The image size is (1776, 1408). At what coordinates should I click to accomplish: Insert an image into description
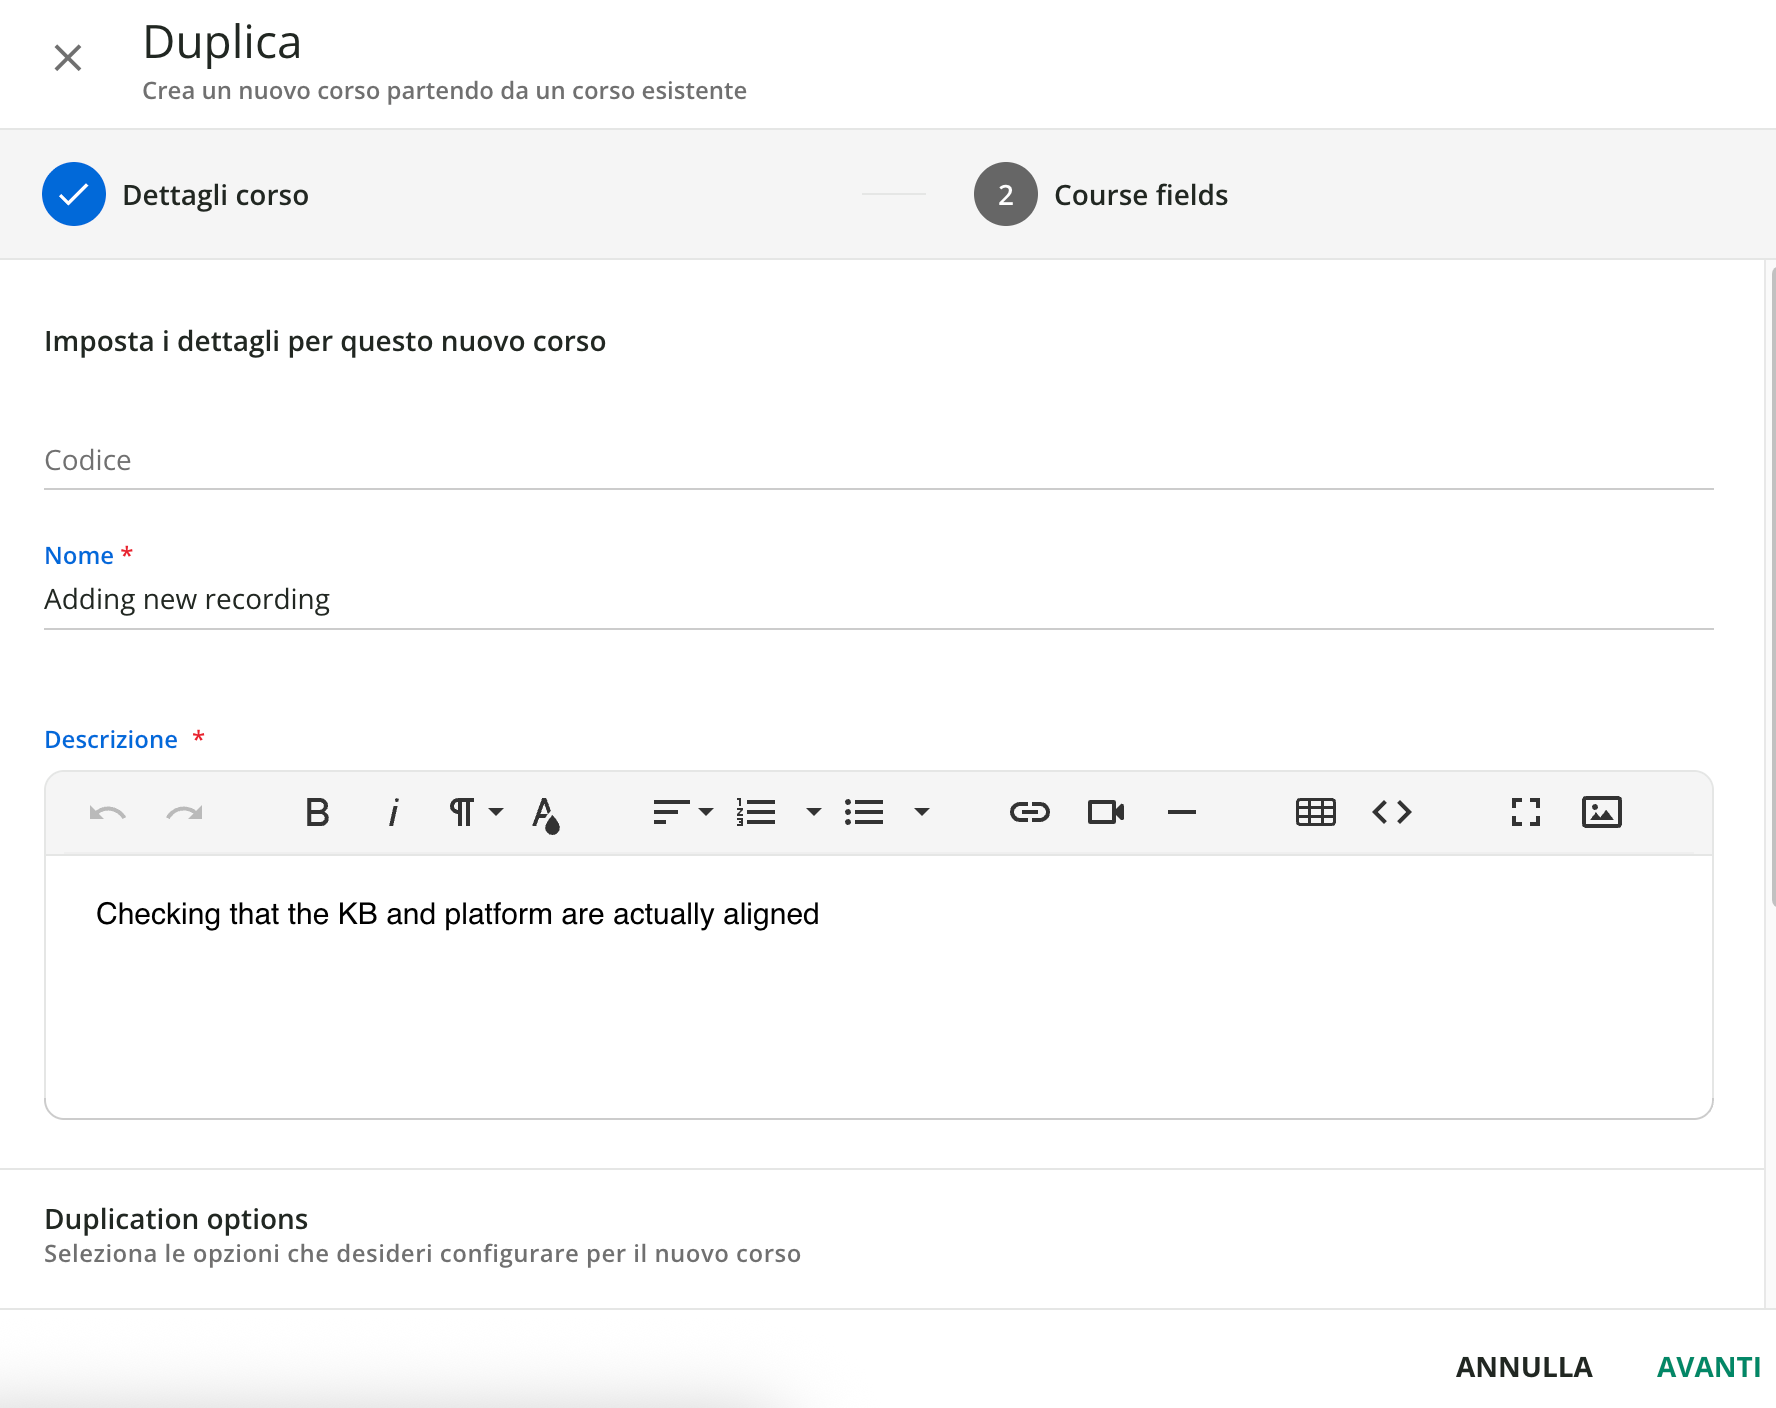pyautogui.click(x=1601, y=812)
